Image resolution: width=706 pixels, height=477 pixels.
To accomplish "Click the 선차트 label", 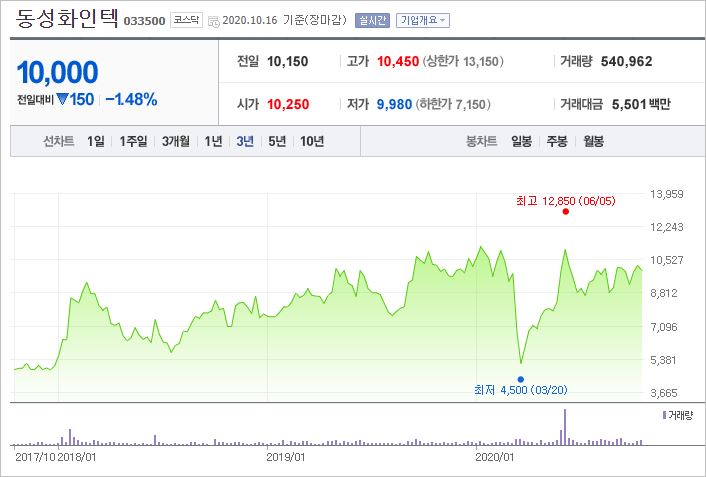I will coord(59,141).
